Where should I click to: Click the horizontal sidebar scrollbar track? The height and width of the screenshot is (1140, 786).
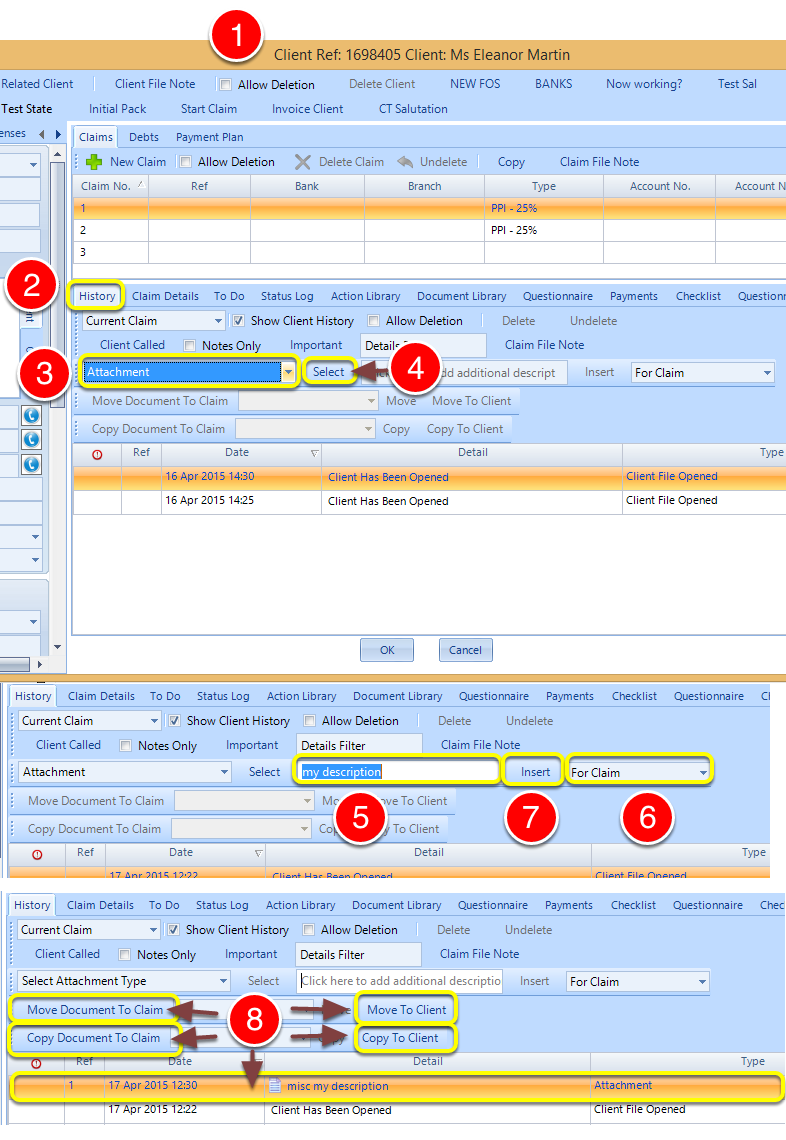coord(15,664)
